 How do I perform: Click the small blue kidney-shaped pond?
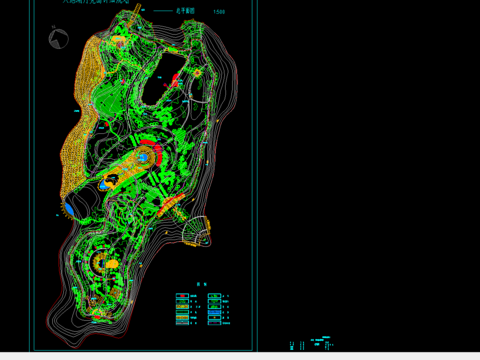[x=108, y=183]
